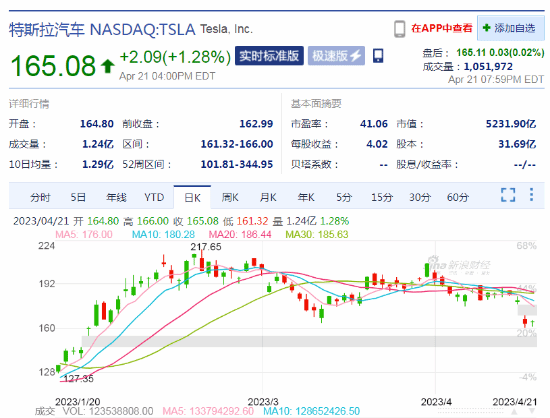Open the chart more-options menu
The image size is (550, 418).
(x=531, y=195)
